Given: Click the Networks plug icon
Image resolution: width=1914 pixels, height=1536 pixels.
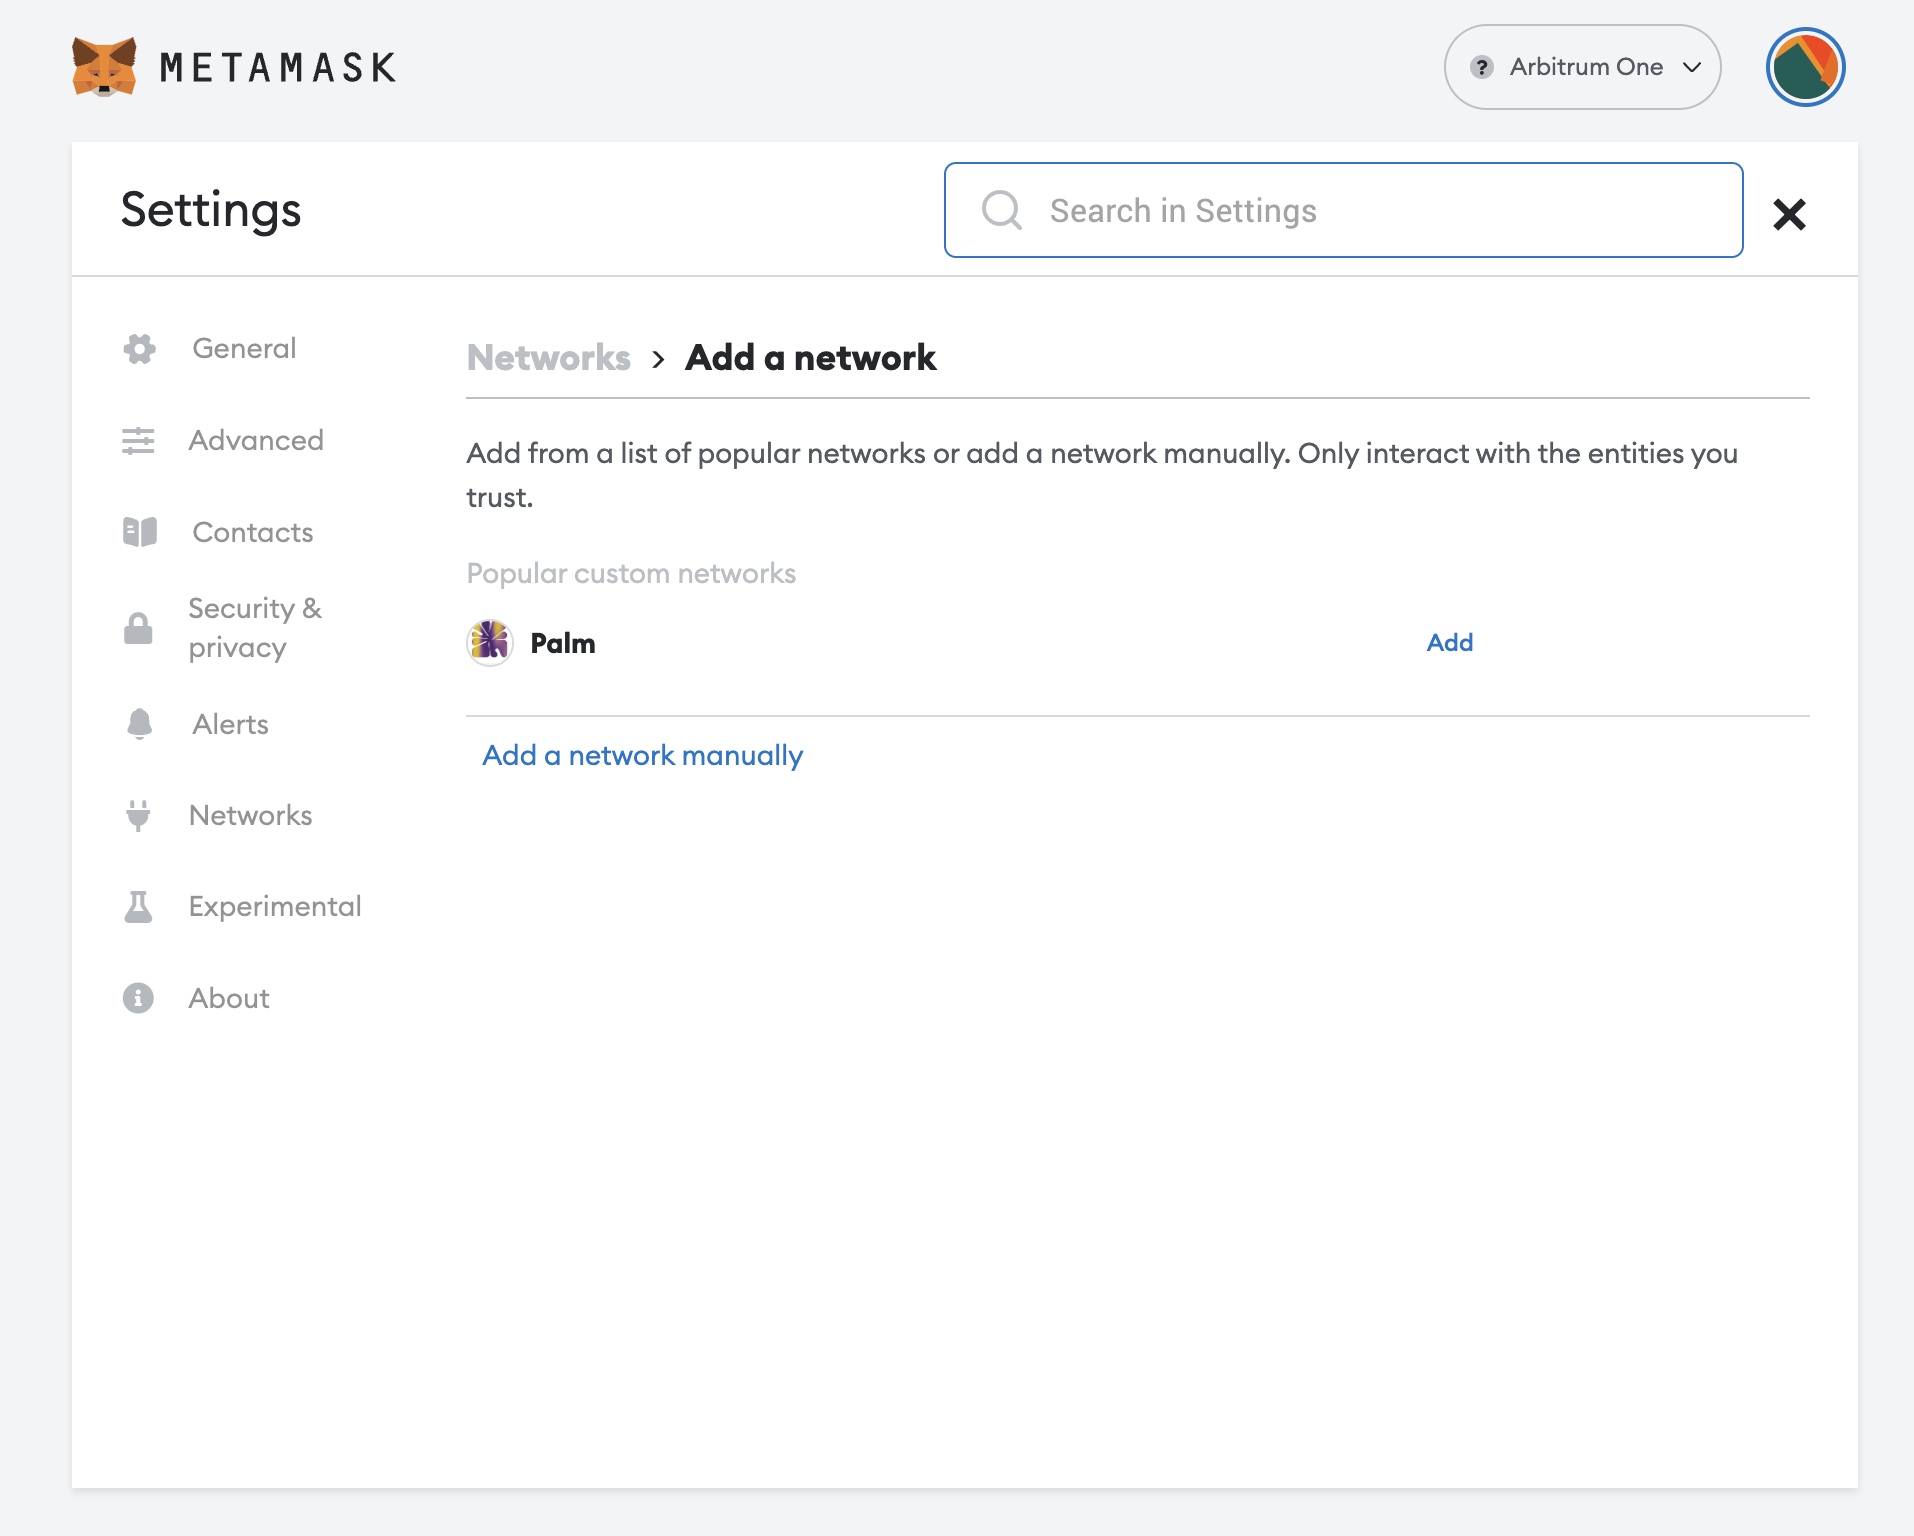Looking at the screenshot, I should coord(139,815).
